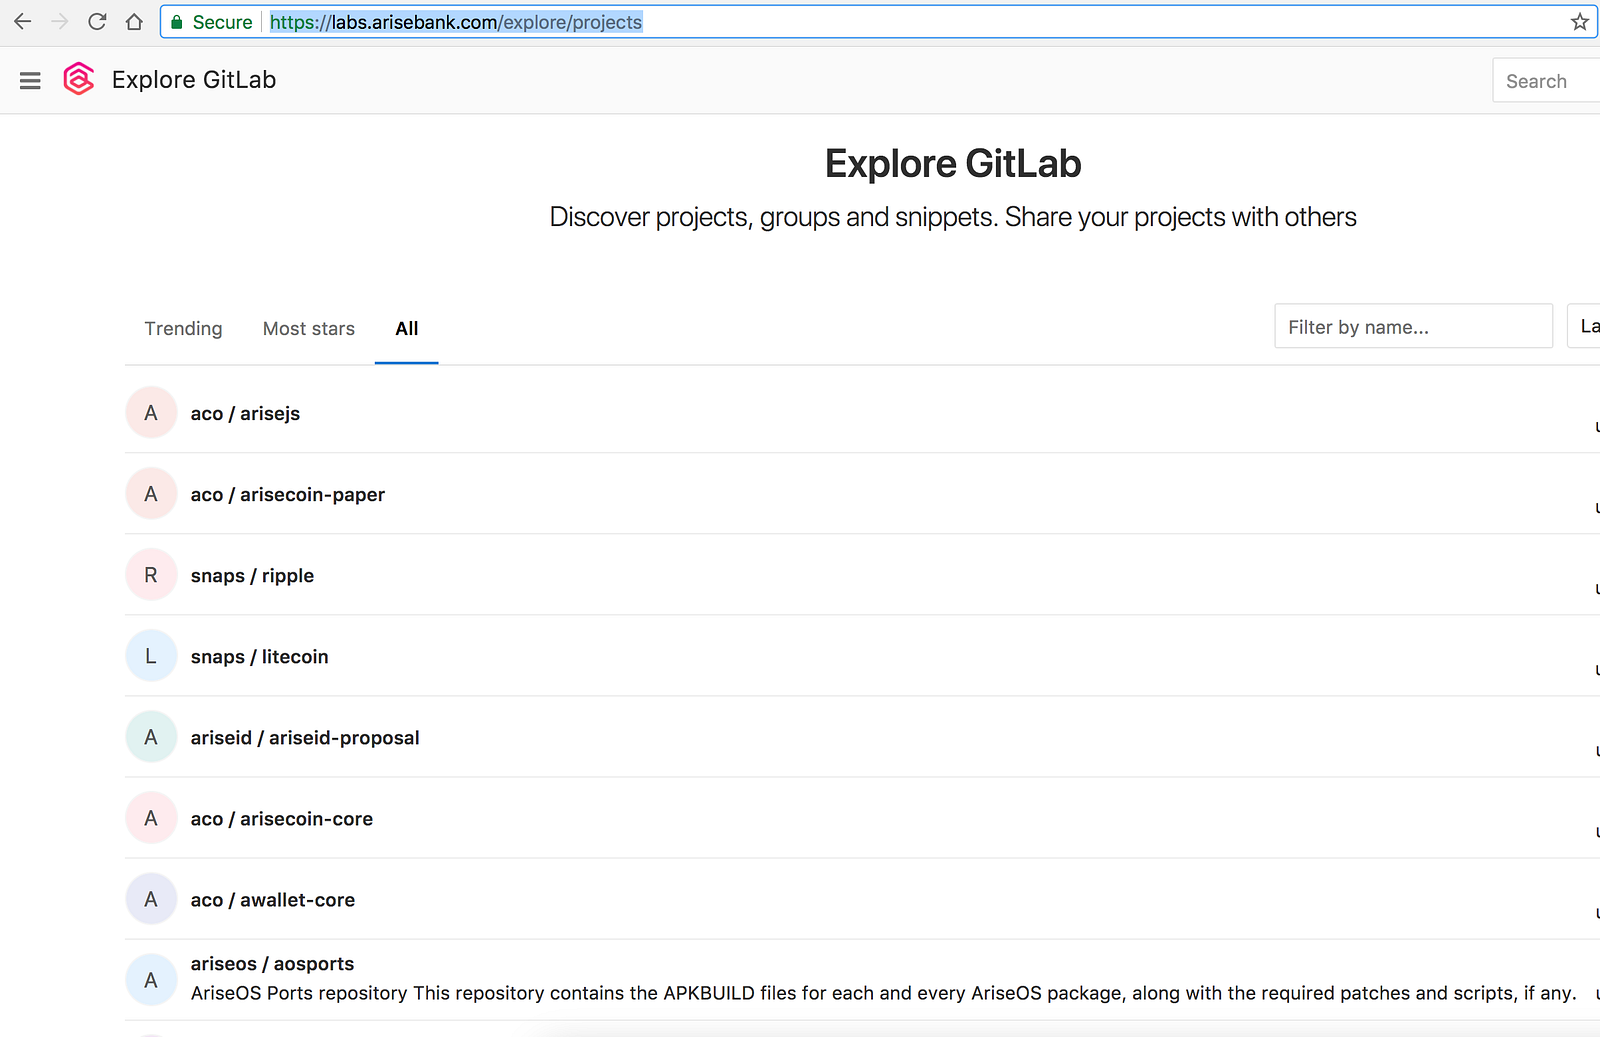Click the ripple project R avatar
1600x1037 pixels.
pyautogui.click(x=151, y=575)
